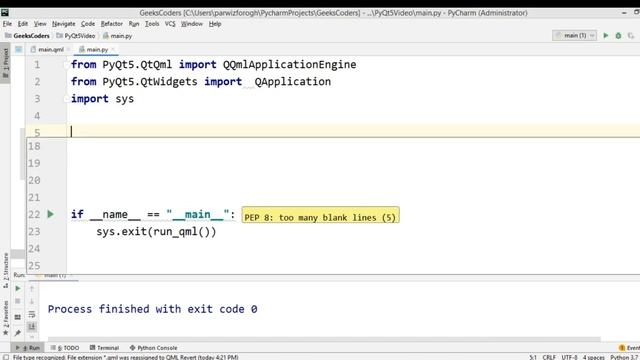Open the Run menu in the menu bar
This screenshot has height=360, width=640.
pyautogui.click(x=134, y=24)
